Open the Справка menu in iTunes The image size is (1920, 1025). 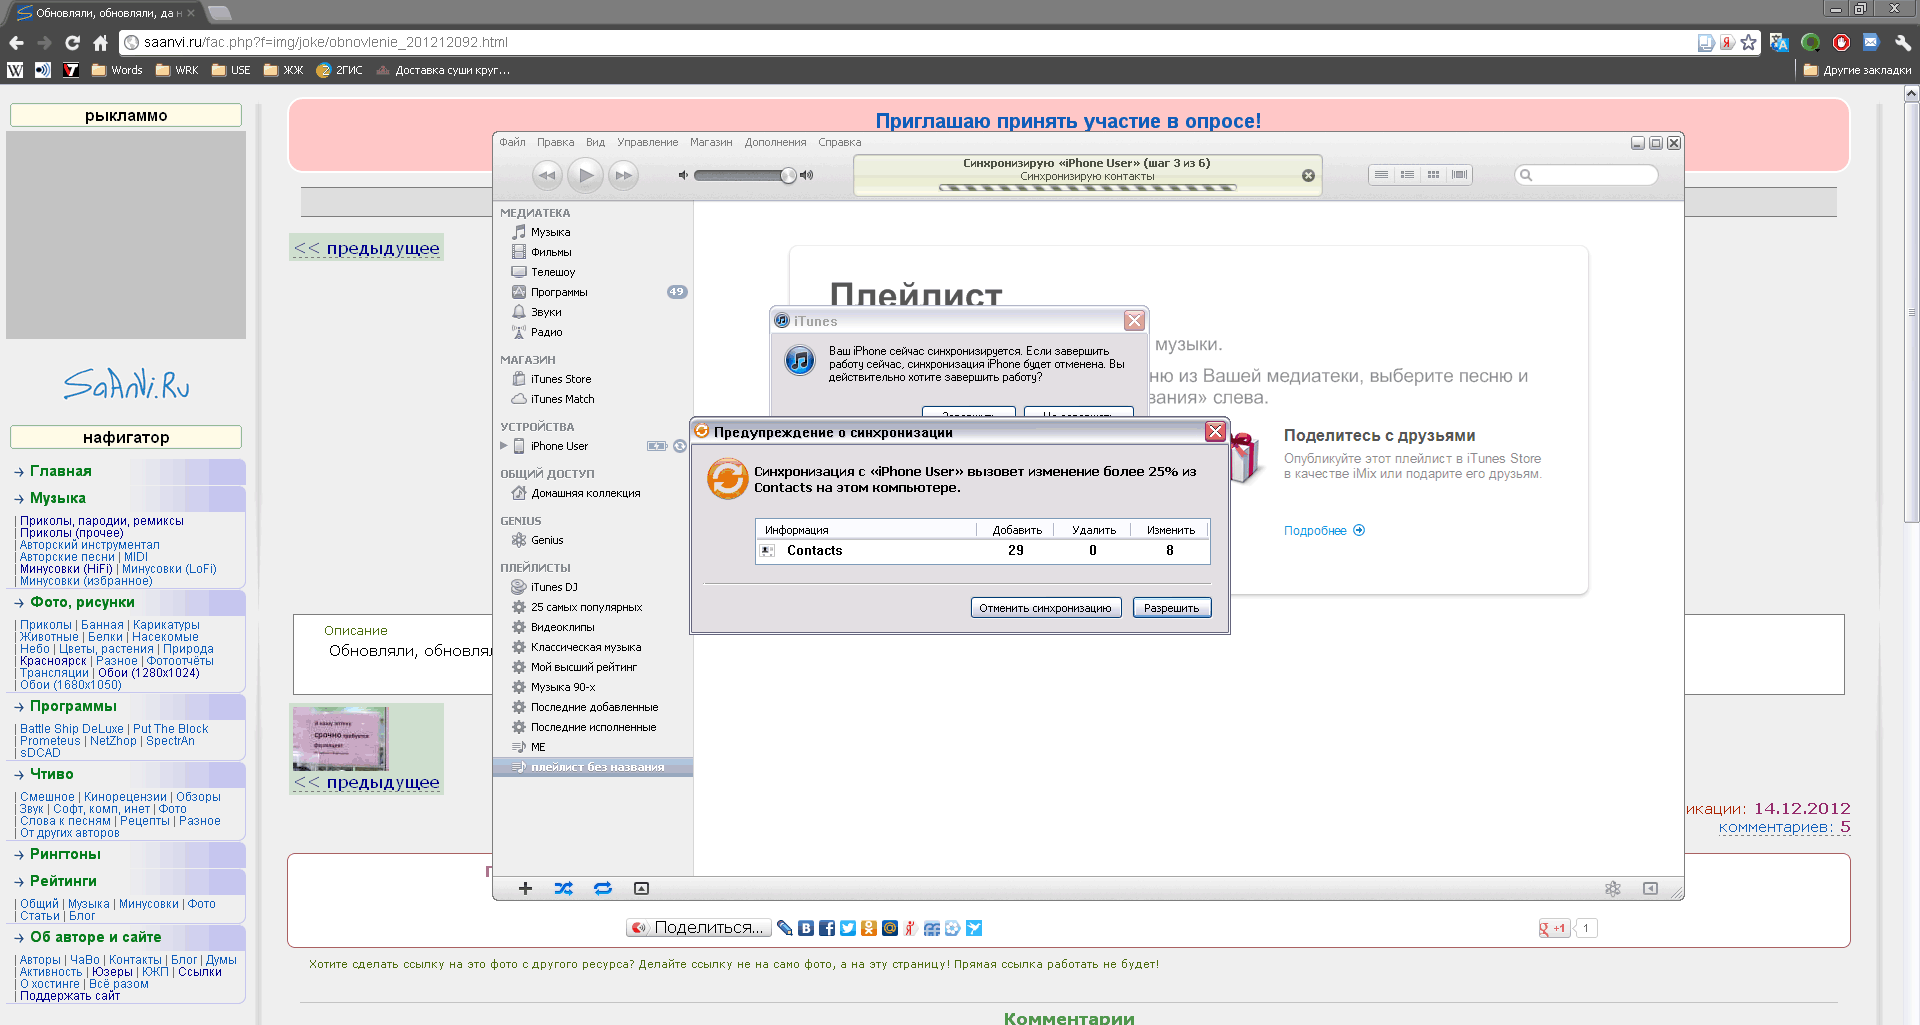pos(839,142)
